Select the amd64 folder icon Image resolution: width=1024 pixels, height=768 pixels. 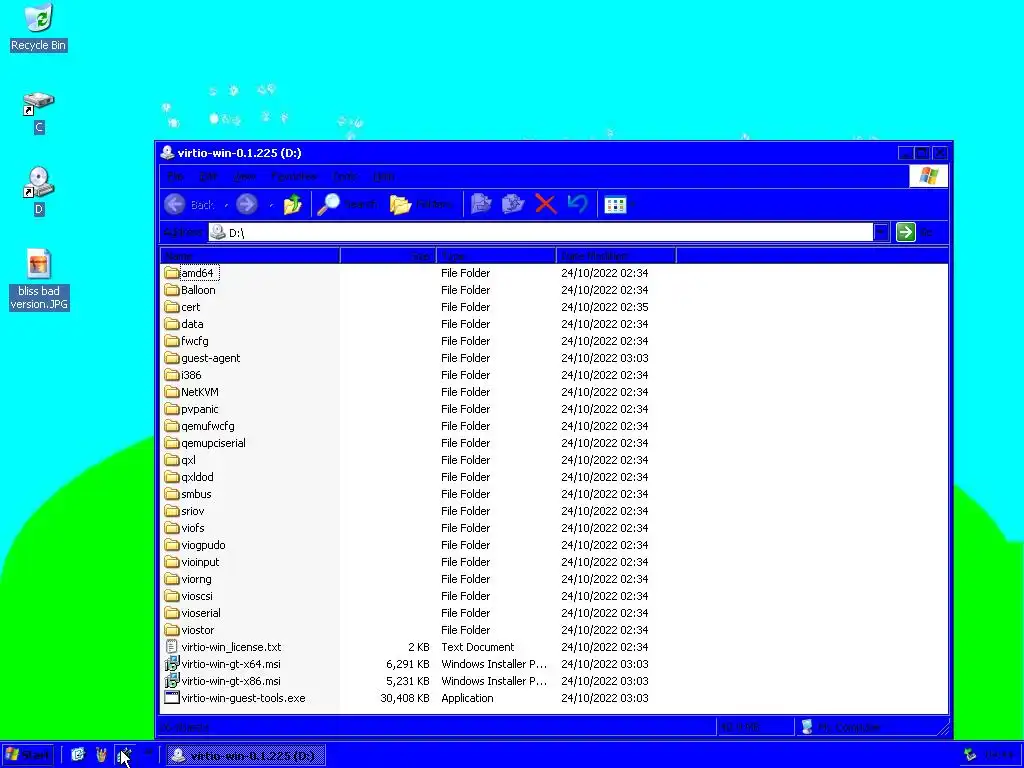point(172,273)
